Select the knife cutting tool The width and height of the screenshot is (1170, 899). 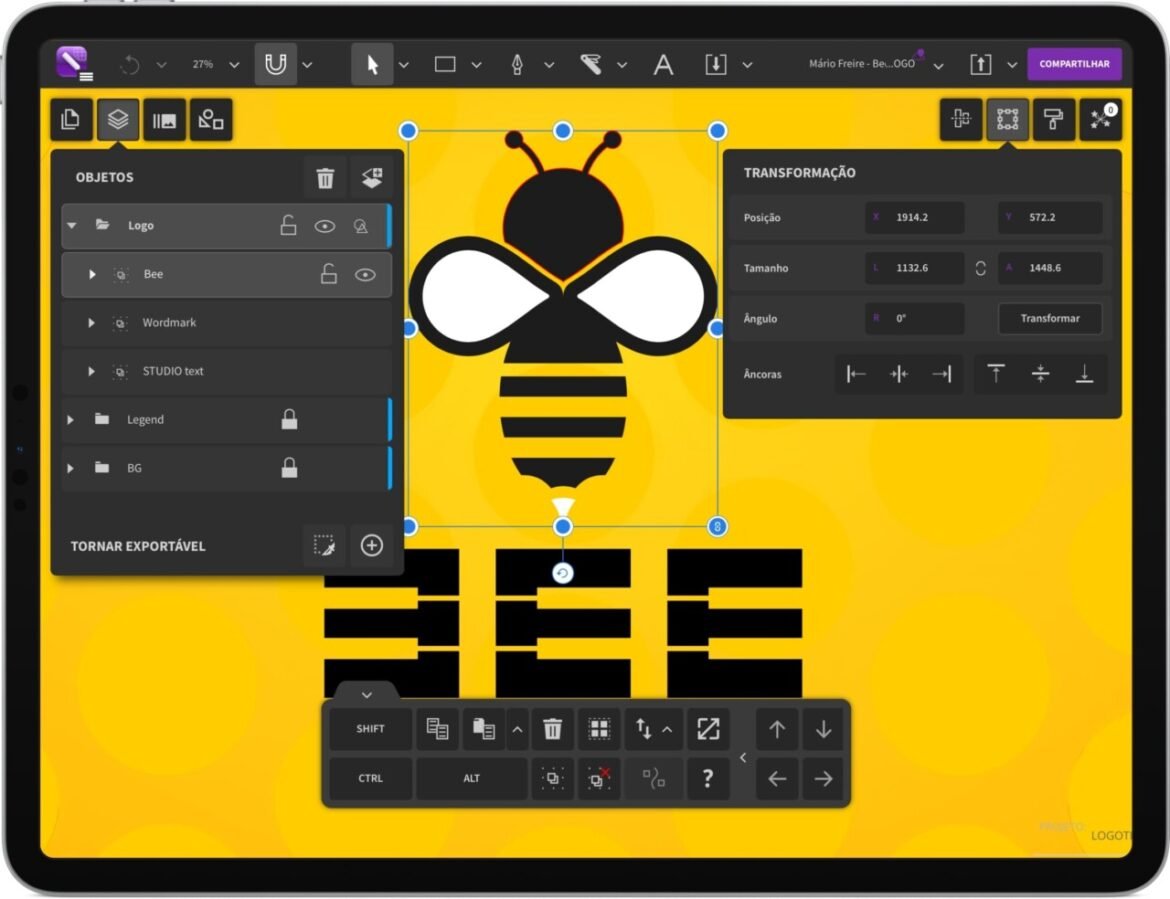tap(591, 64)
